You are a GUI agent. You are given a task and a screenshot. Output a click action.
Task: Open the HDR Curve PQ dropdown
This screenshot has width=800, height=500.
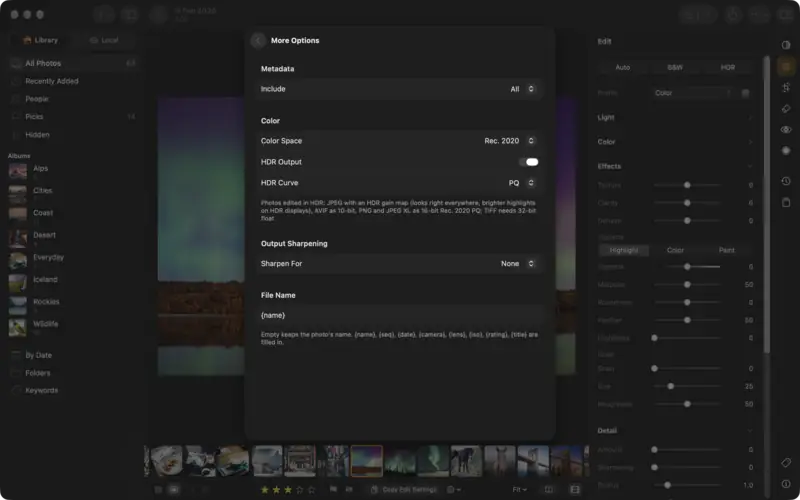(521, 183)
